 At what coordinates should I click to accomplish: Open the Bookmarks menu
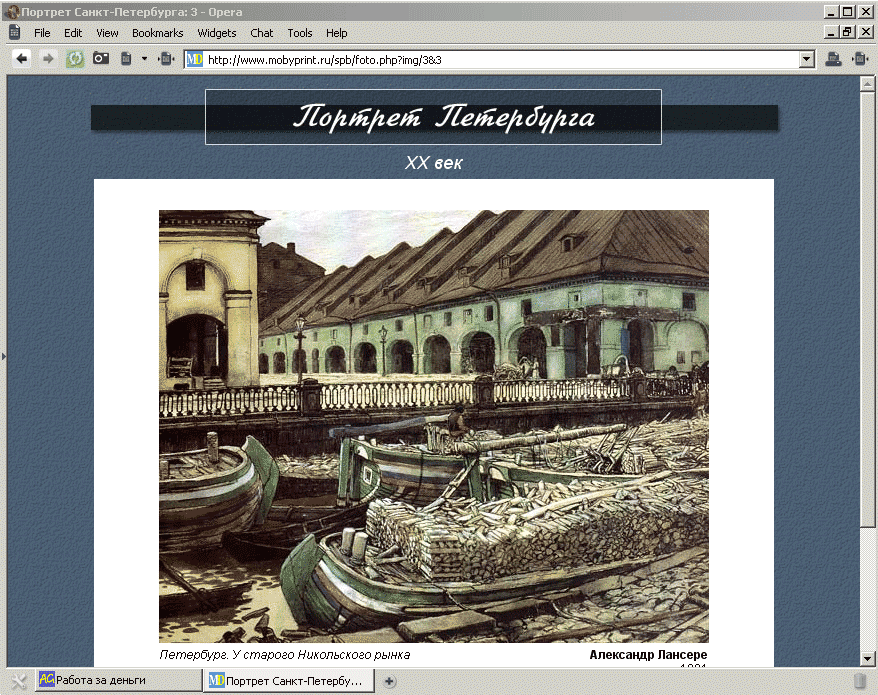coord(157,33)
